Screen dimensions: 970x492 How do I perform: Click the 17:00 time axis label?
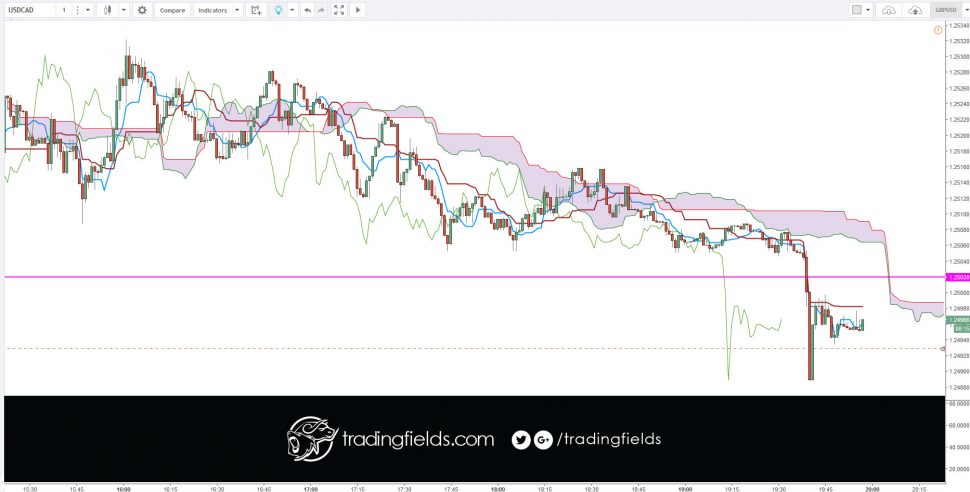(310, 488)
